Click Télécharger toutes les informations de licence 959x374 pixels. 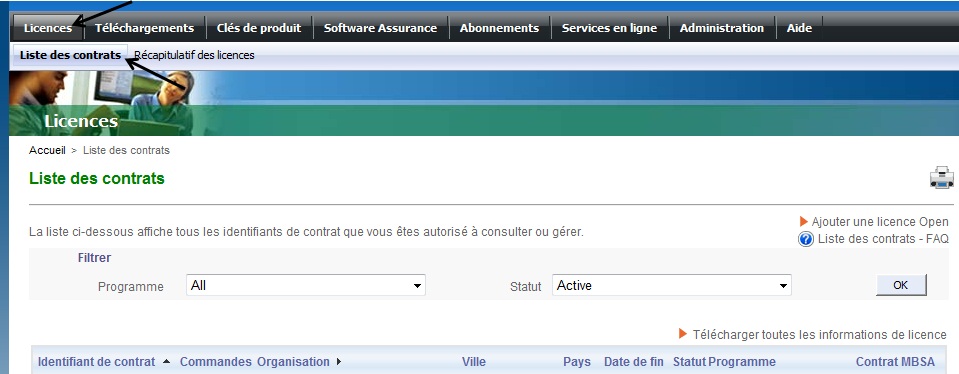(x=820, y=335)
